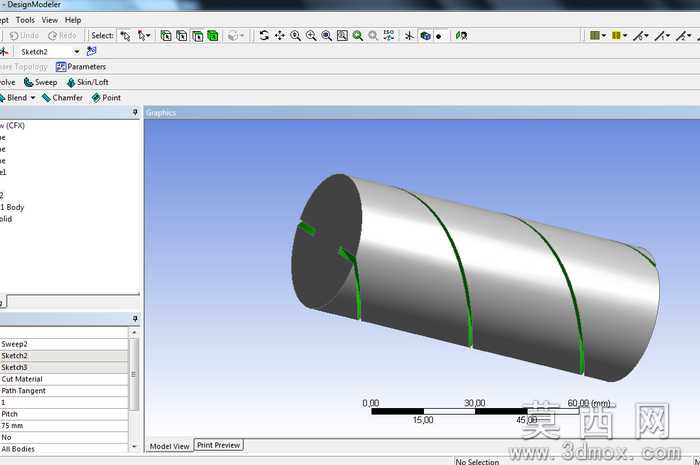Click the Look At Face icon
Screen dimensions: 700x465
(461, 35)
